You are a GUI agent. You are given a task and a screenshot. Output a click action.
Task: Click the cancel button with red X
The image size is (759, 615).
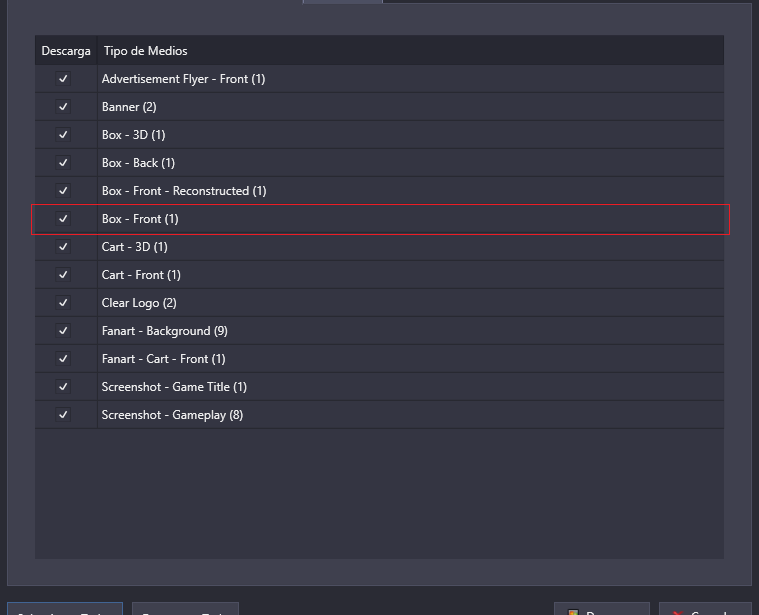[705, 609]
